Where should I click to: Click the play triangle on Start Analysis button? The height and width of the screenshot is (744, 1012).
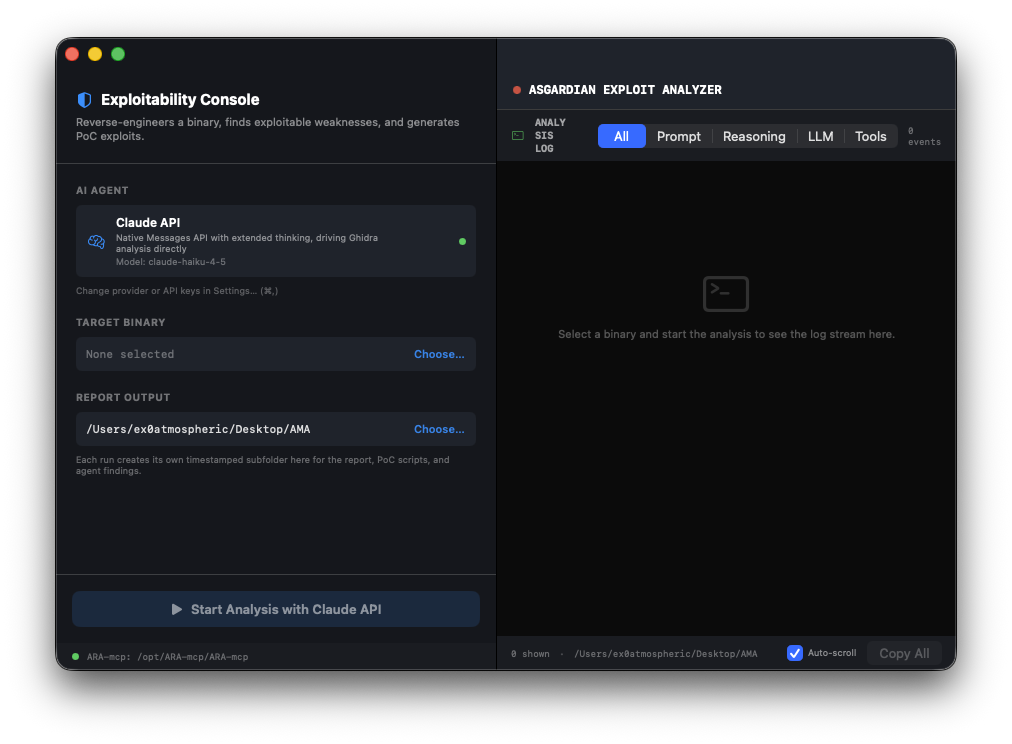[176, 609]
